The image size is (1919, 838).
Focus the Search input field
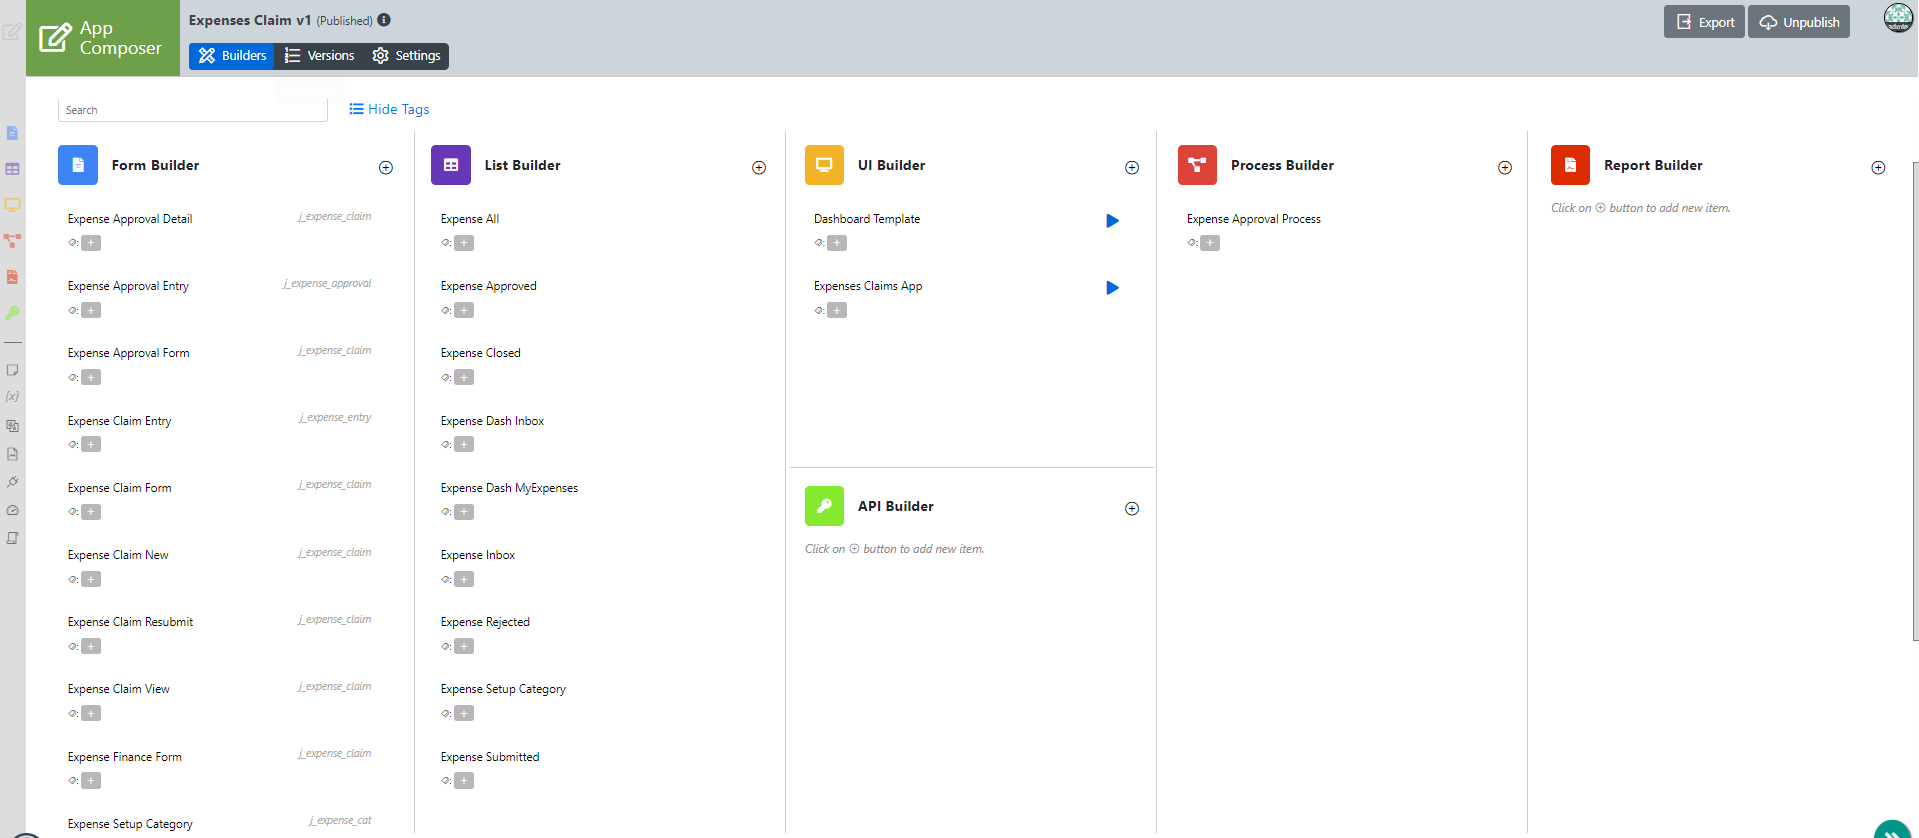tap(193, 110)
